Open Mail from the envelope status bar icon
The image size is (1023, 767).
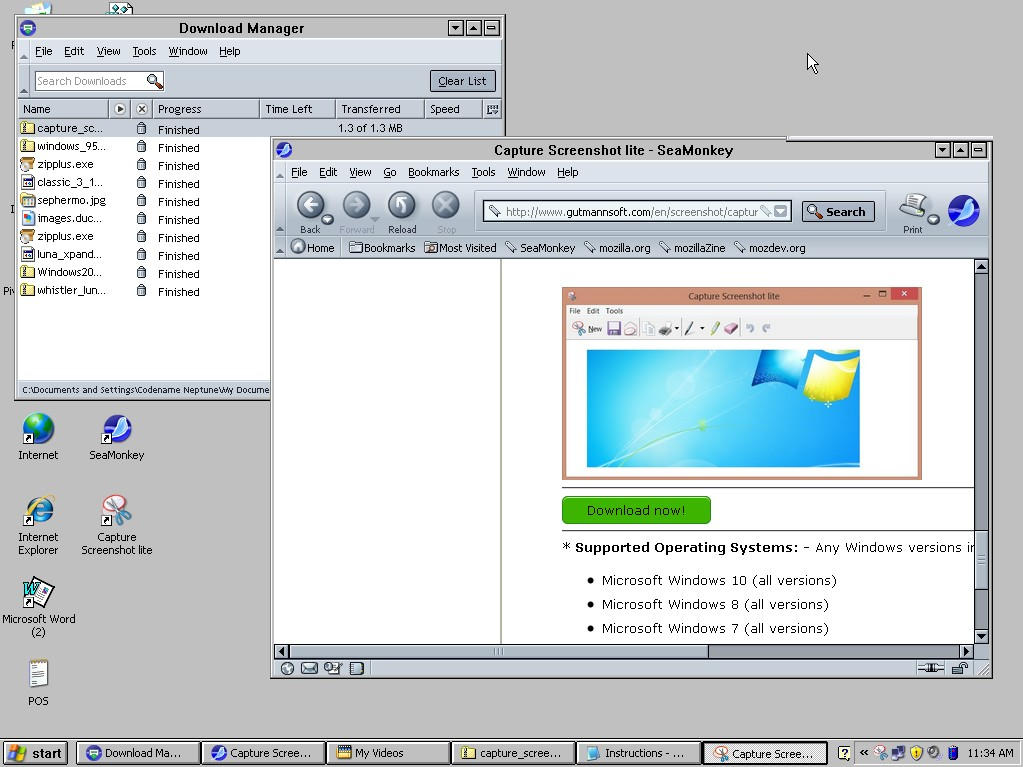[310, 668]
